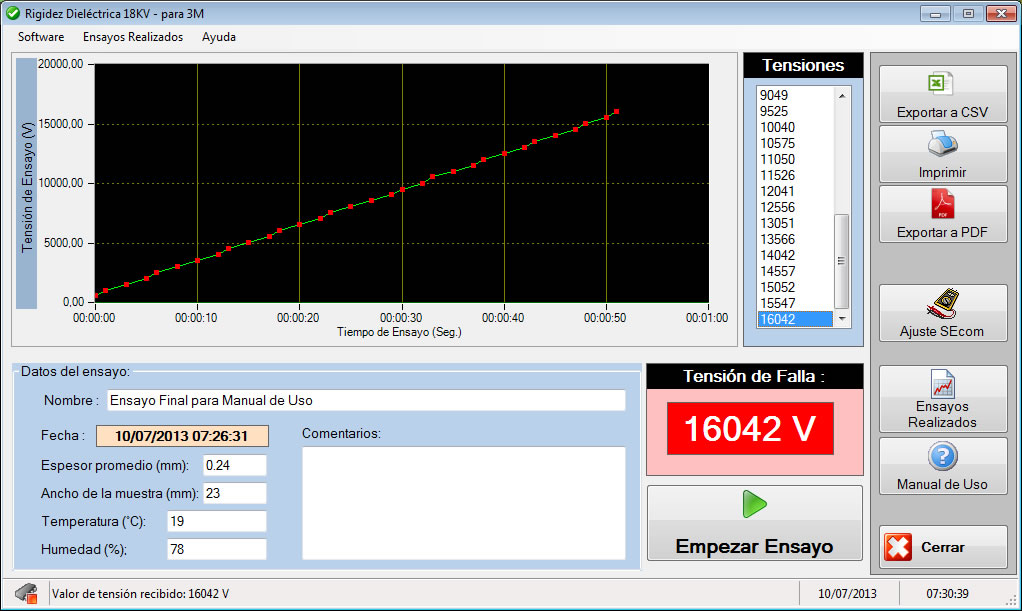
Task: Open the Ayuda menu
Action: tap(219, 37)
